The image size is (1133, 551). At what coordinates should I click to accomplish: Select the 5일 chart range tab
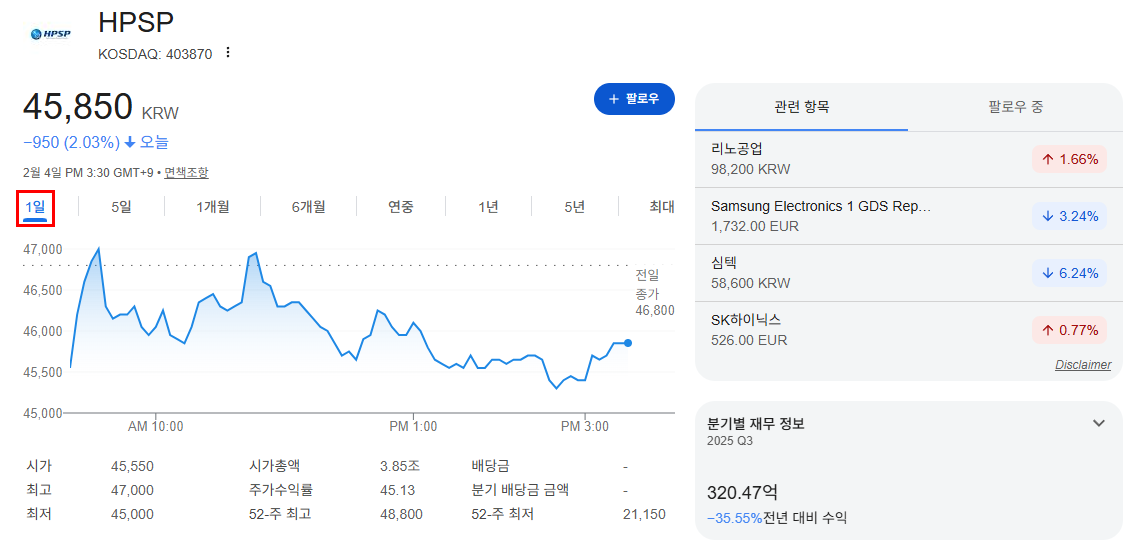(121, 207)
